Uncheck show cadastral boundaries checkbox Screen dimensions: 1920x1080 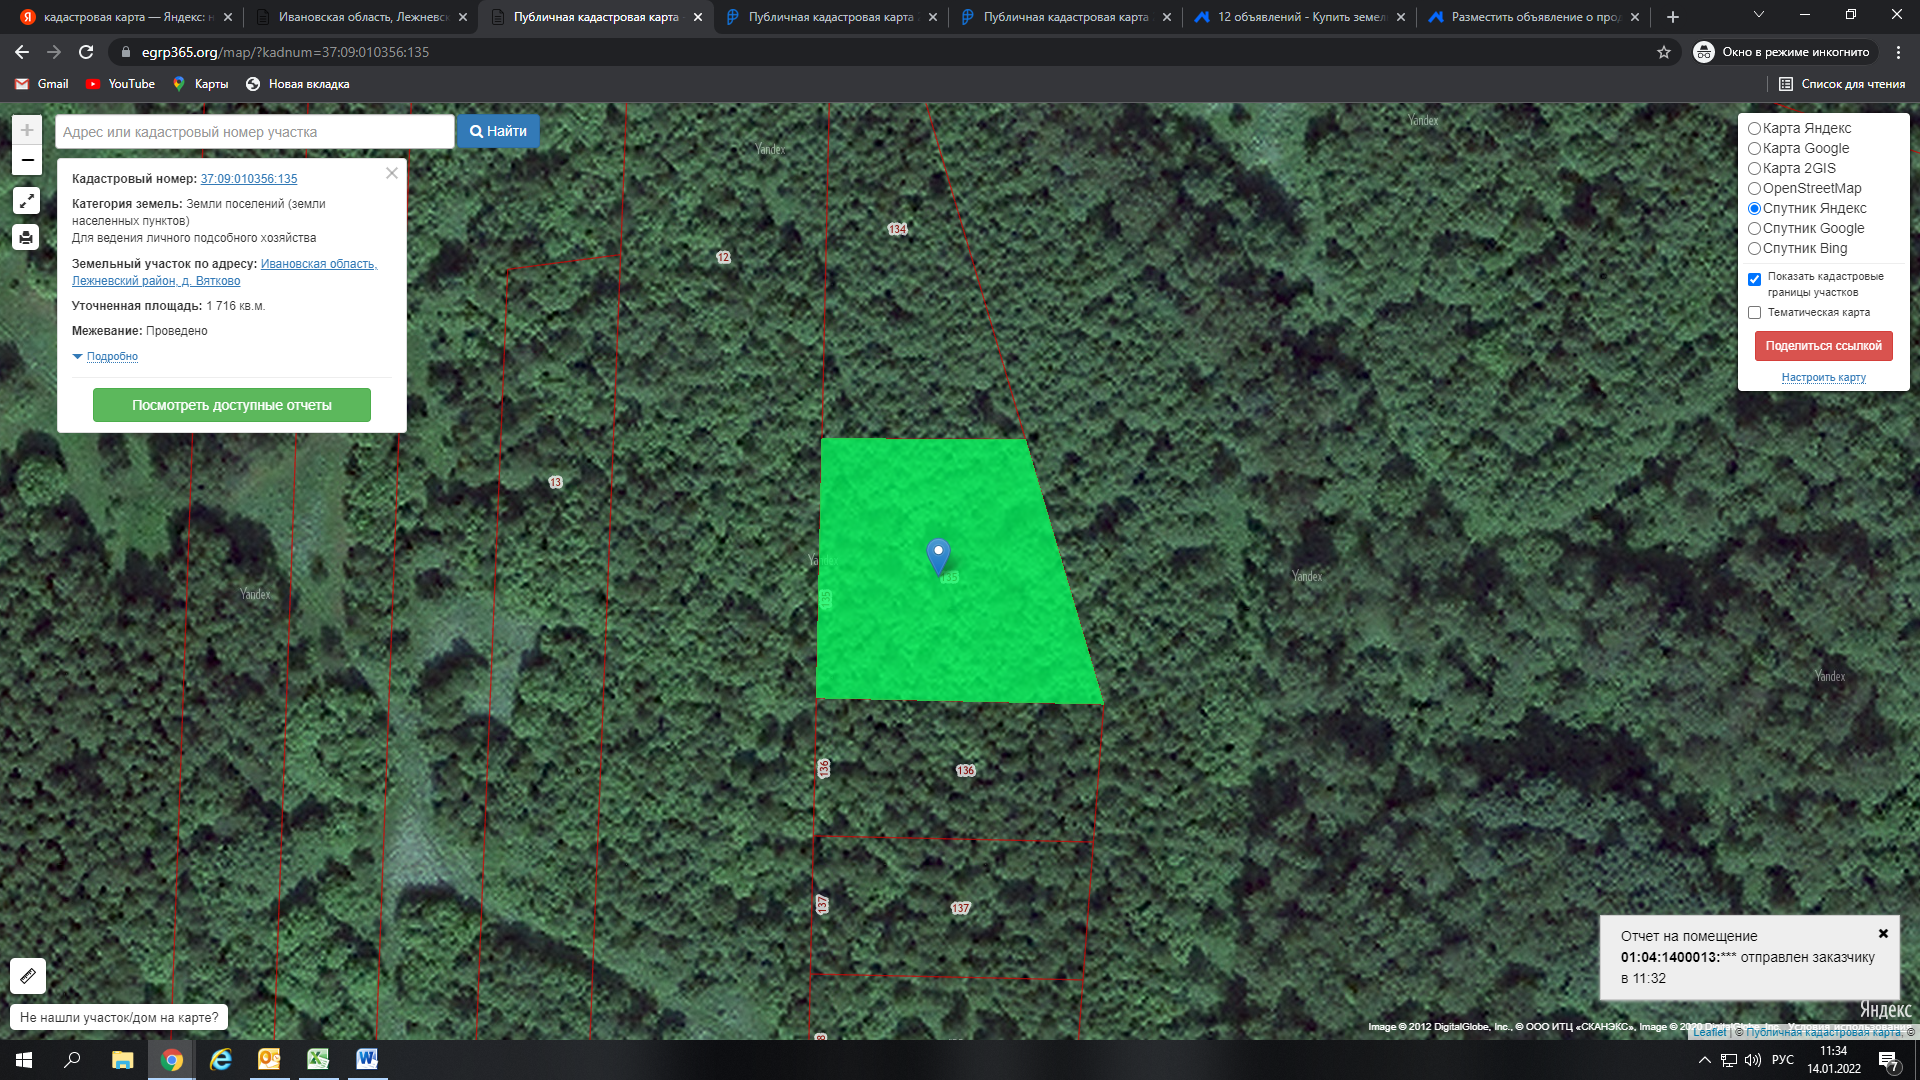tap(1754, 279)
